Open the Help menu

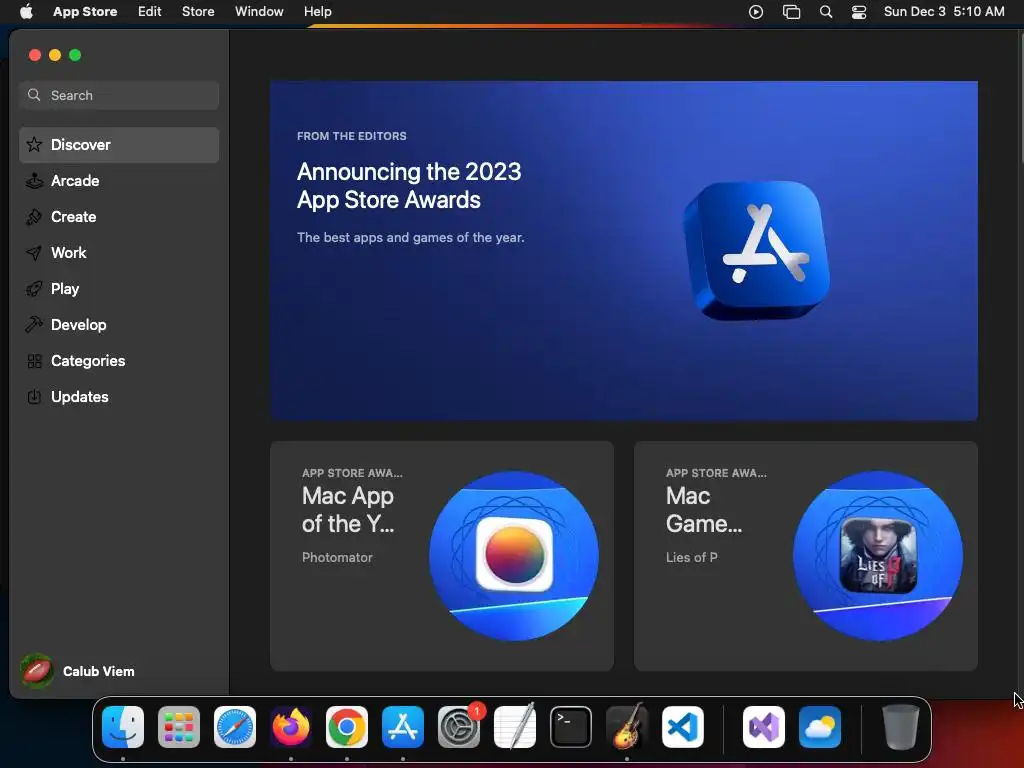pyautogui.click(x=317, y=11)
